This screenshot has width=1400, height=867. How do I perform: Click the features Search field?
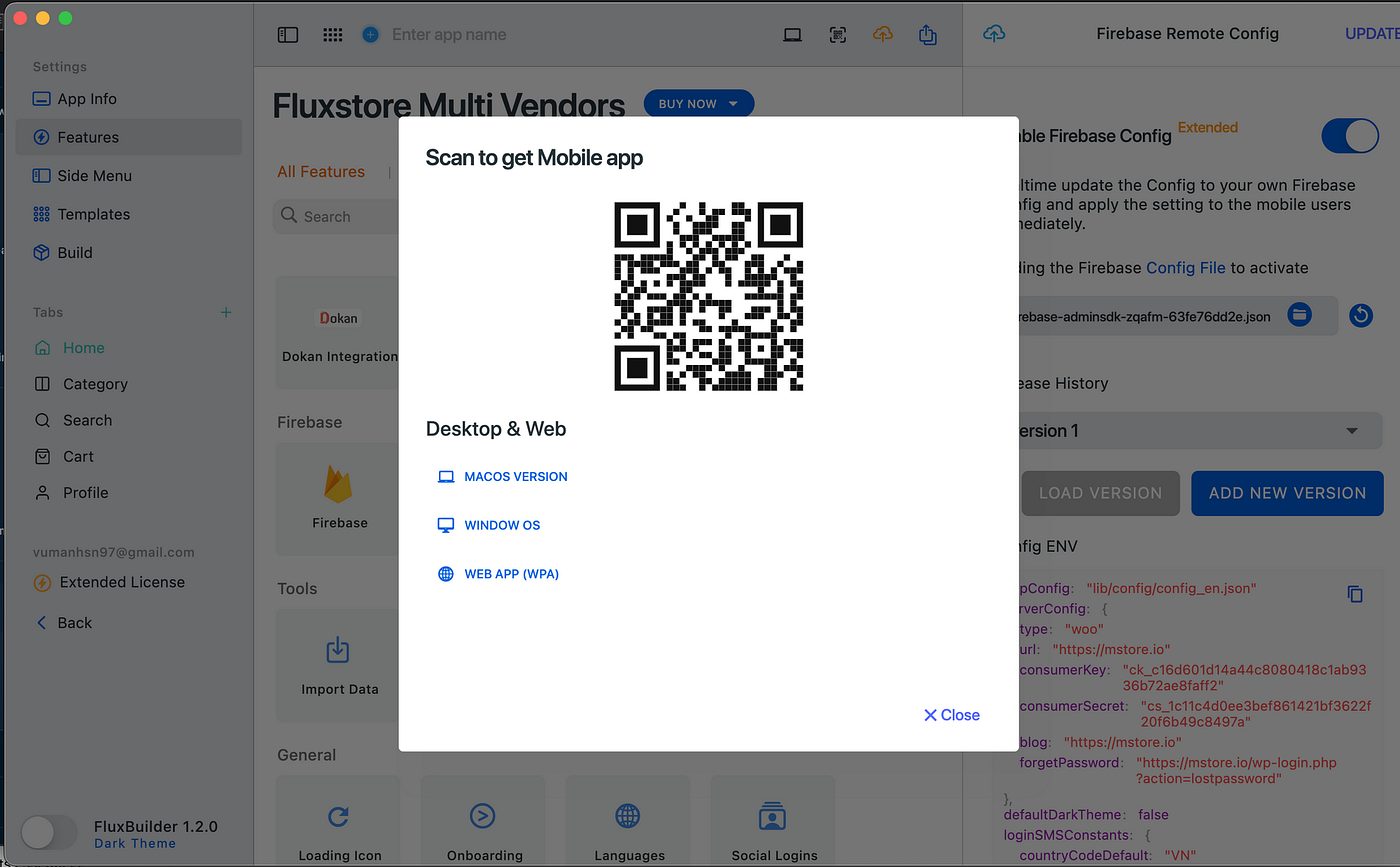[336, 216]
